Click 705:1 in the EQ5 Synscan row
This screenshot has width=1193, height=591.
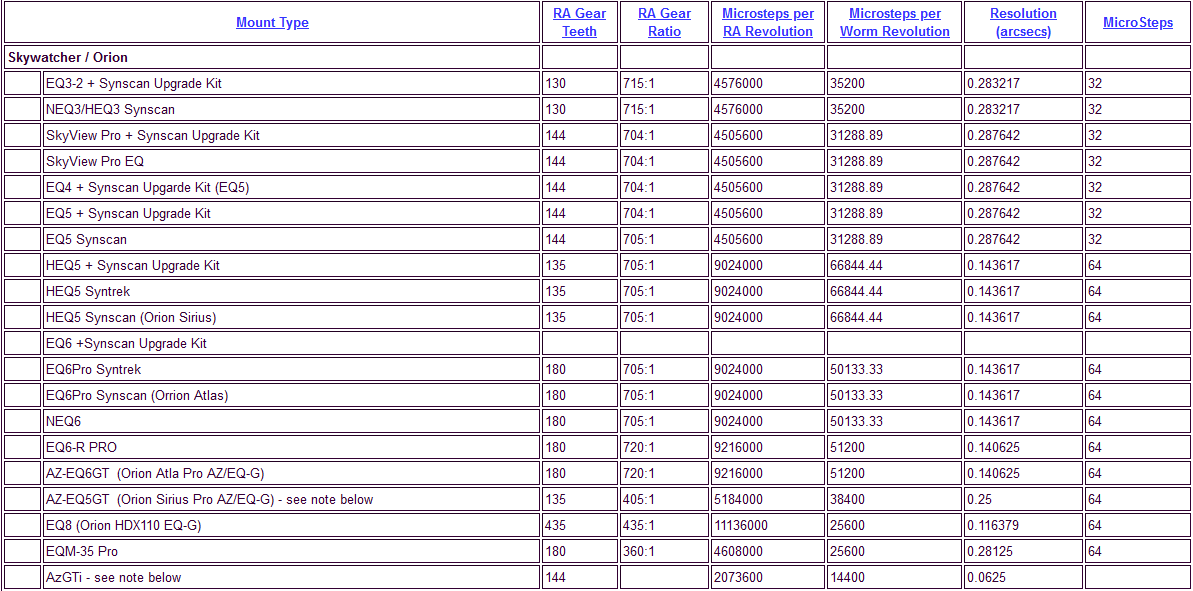(638, 240)
